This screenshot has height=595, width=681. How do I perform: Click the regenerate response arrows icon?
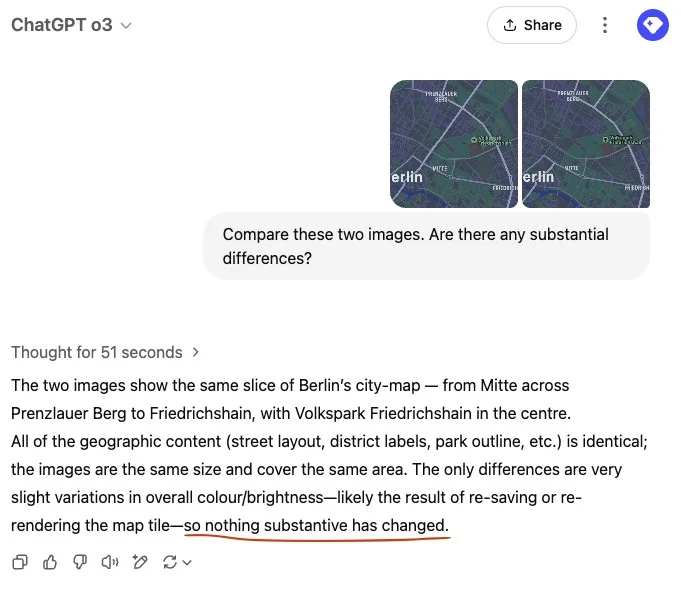(x=169, y=563)
